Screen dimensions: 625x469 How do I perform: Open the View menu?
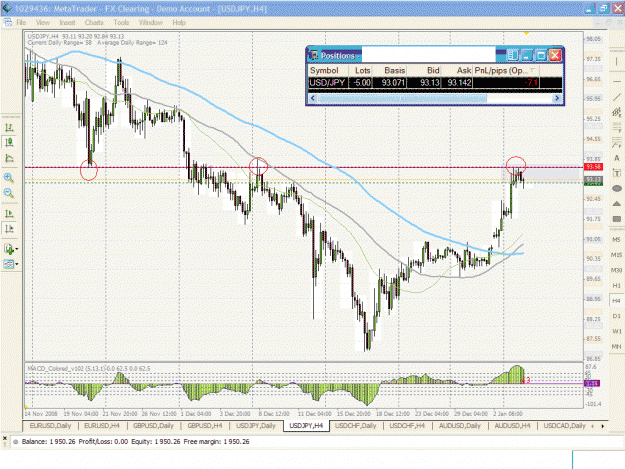click(x=43, y=22)
